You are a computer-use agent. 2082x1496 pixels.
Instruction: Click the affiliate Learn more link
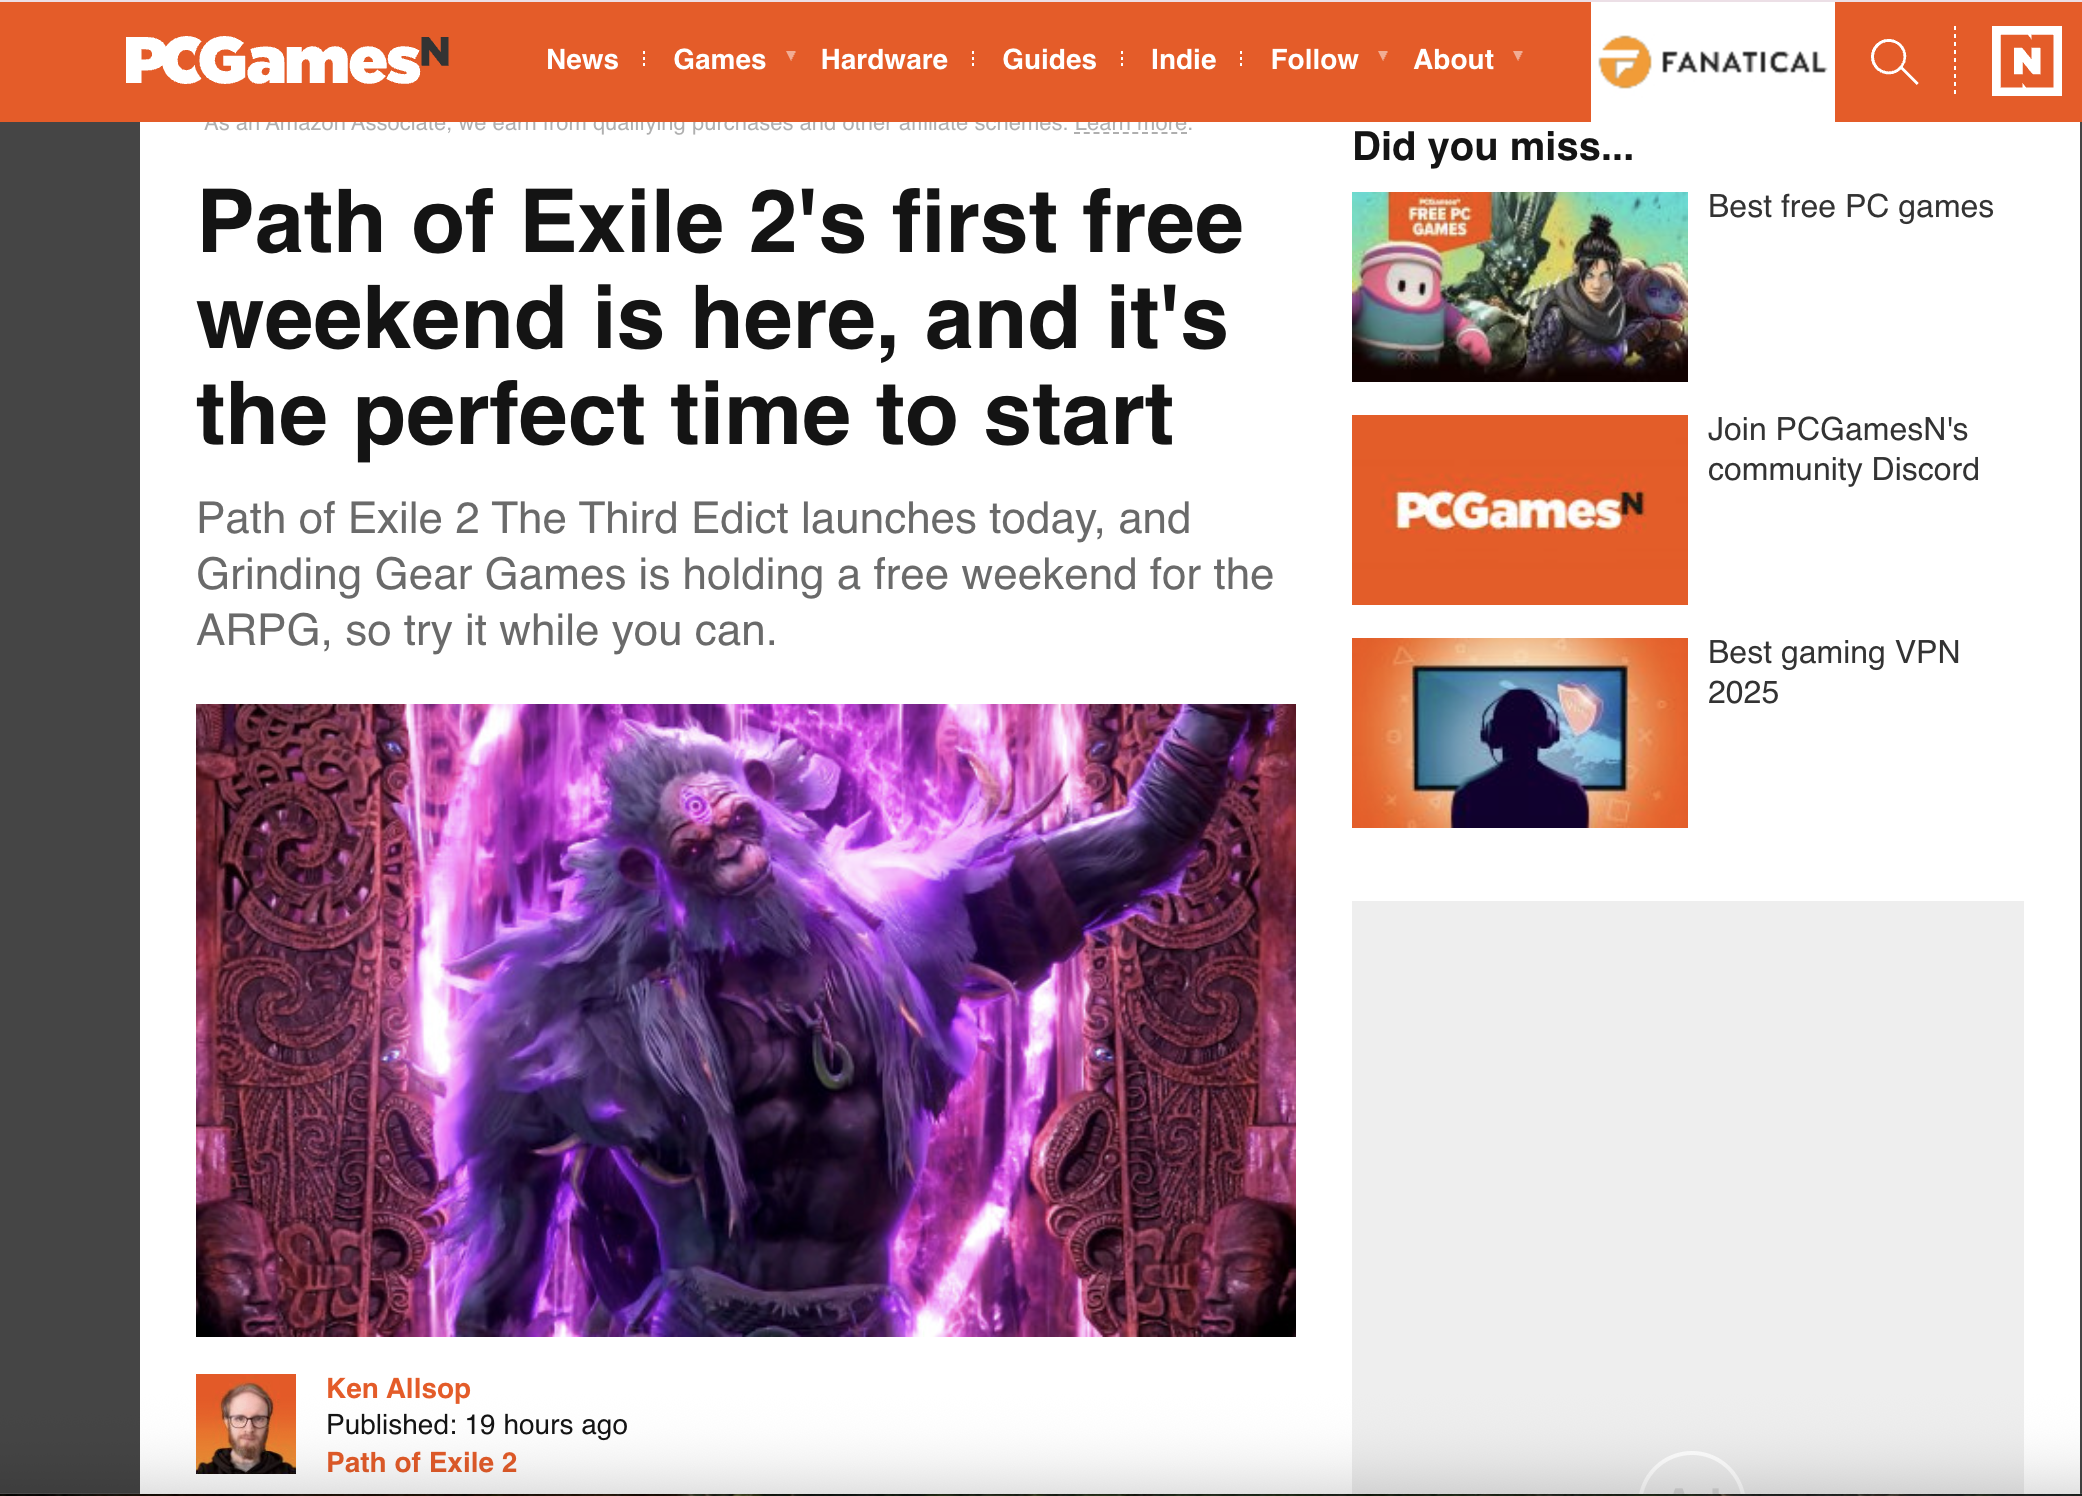tap(1131, 125)
